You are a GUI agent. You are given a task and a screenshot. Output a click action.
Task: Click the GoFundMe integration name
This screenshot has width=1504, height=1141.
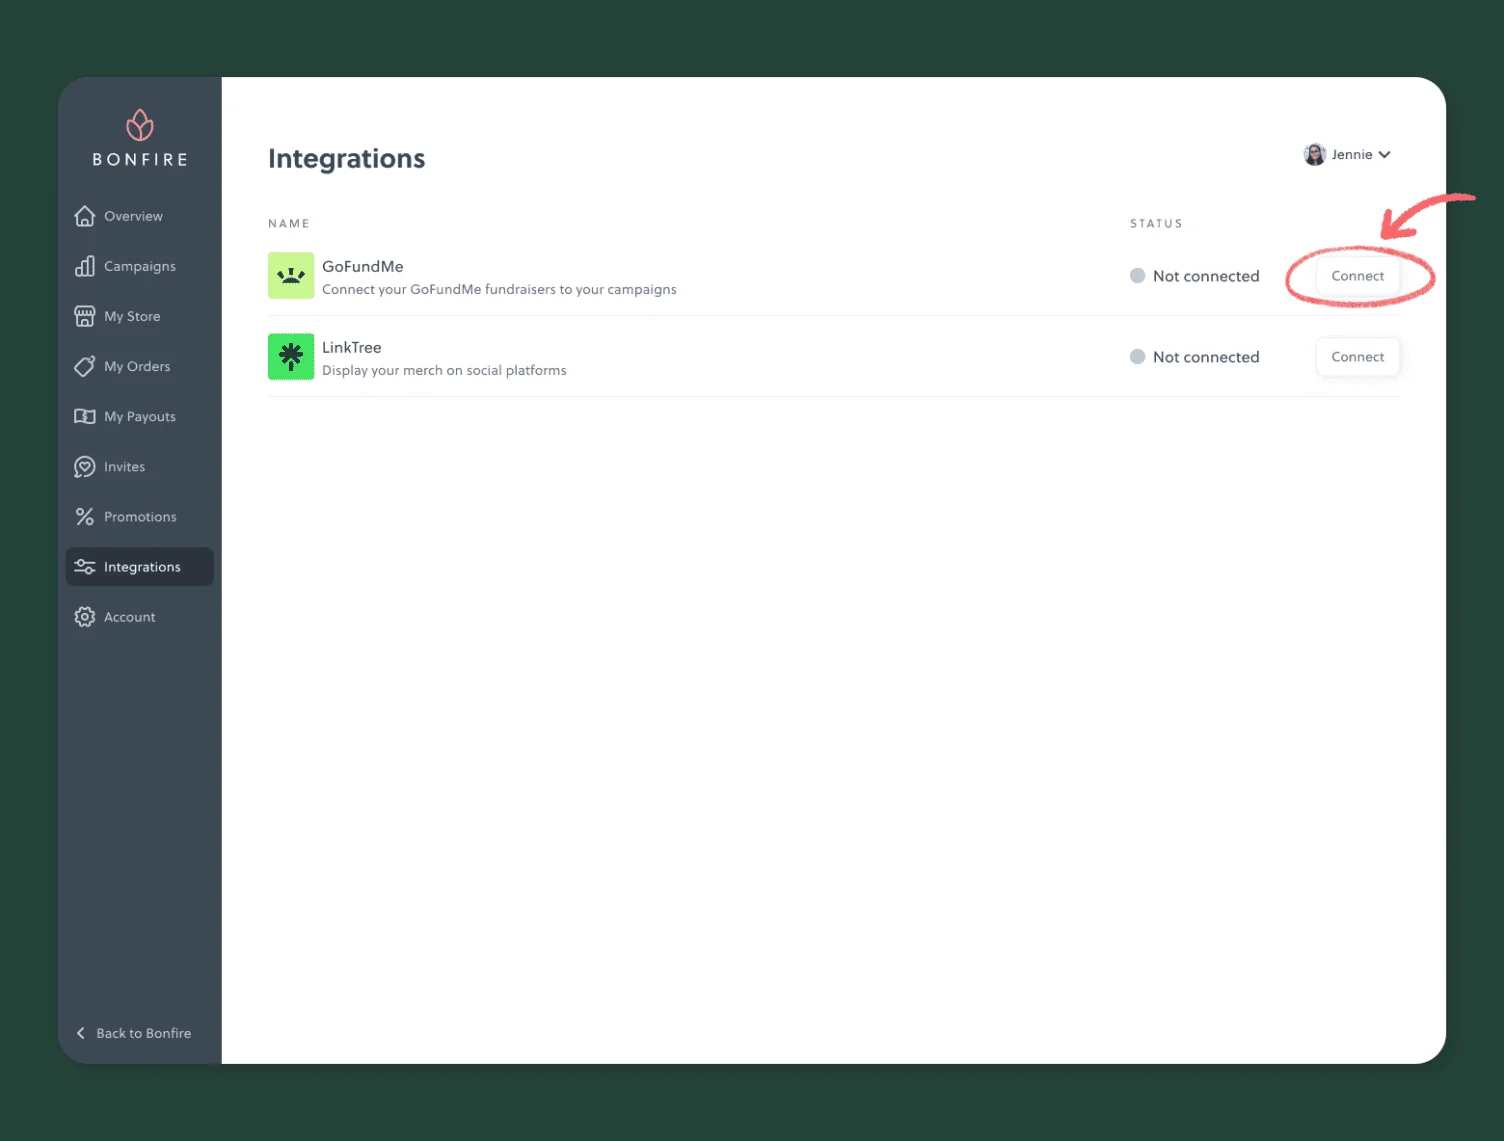pyautogui.click(x=363, y=266)
